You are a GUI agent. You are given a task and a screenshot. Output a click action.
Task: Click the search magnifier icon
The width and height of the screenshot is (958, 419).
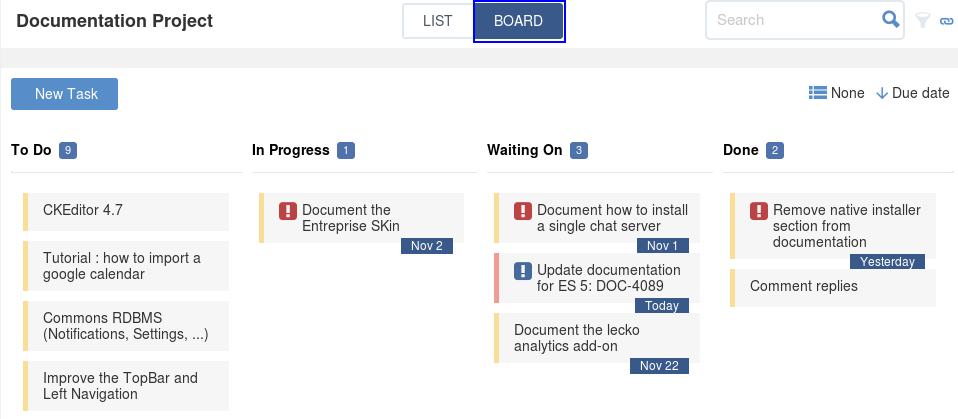[890, 19]
